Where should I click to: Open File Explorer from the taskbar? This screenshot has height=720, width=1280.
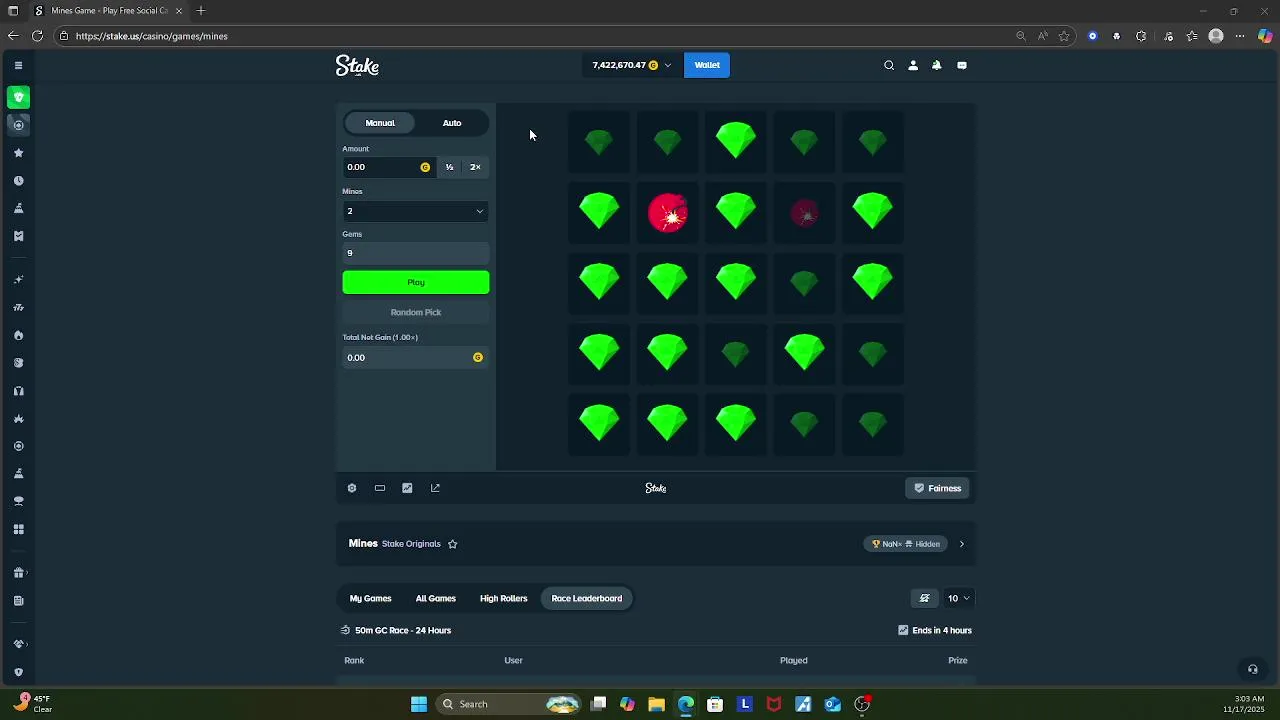(656, 704)
